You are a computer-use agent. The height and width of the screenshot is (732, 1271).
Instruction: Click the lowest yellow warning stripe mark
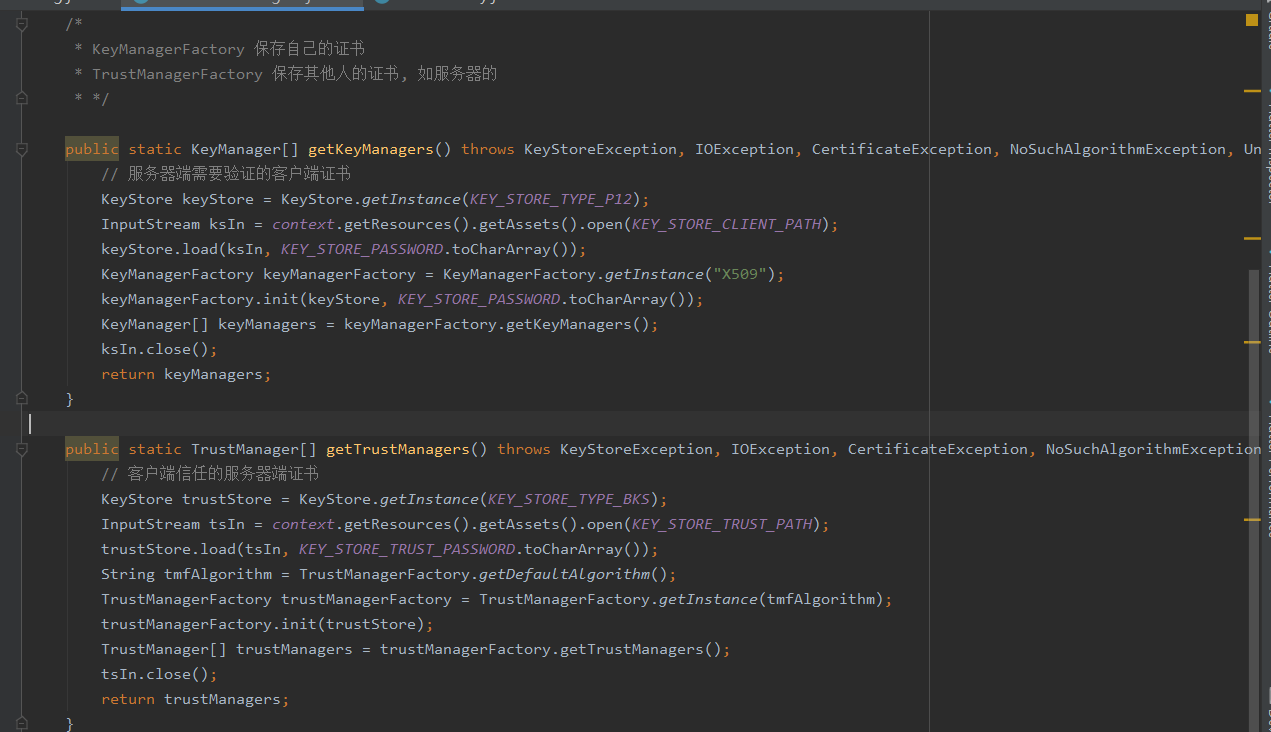tap(1252, 520)
